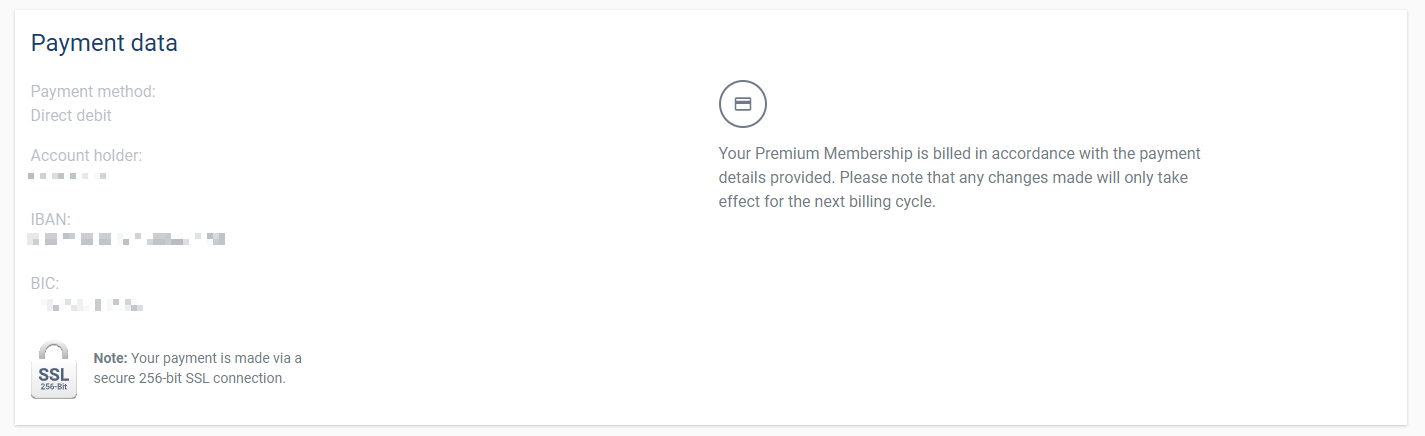Viewport: 1425px width, 436px height.
Task: Click the Account holder label
Action: (86, 155)
